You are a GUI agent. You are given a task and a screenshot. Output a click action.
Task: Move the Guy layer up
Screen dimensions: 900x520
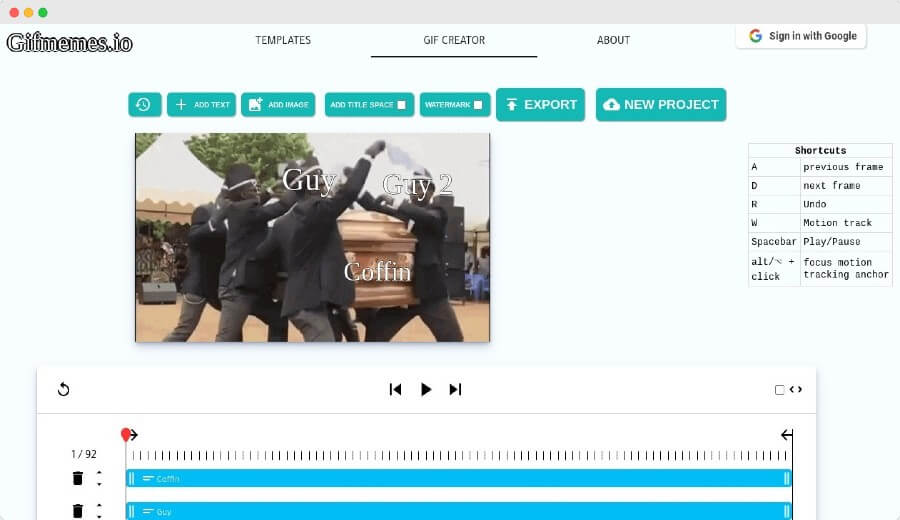[x=99, y=505]
